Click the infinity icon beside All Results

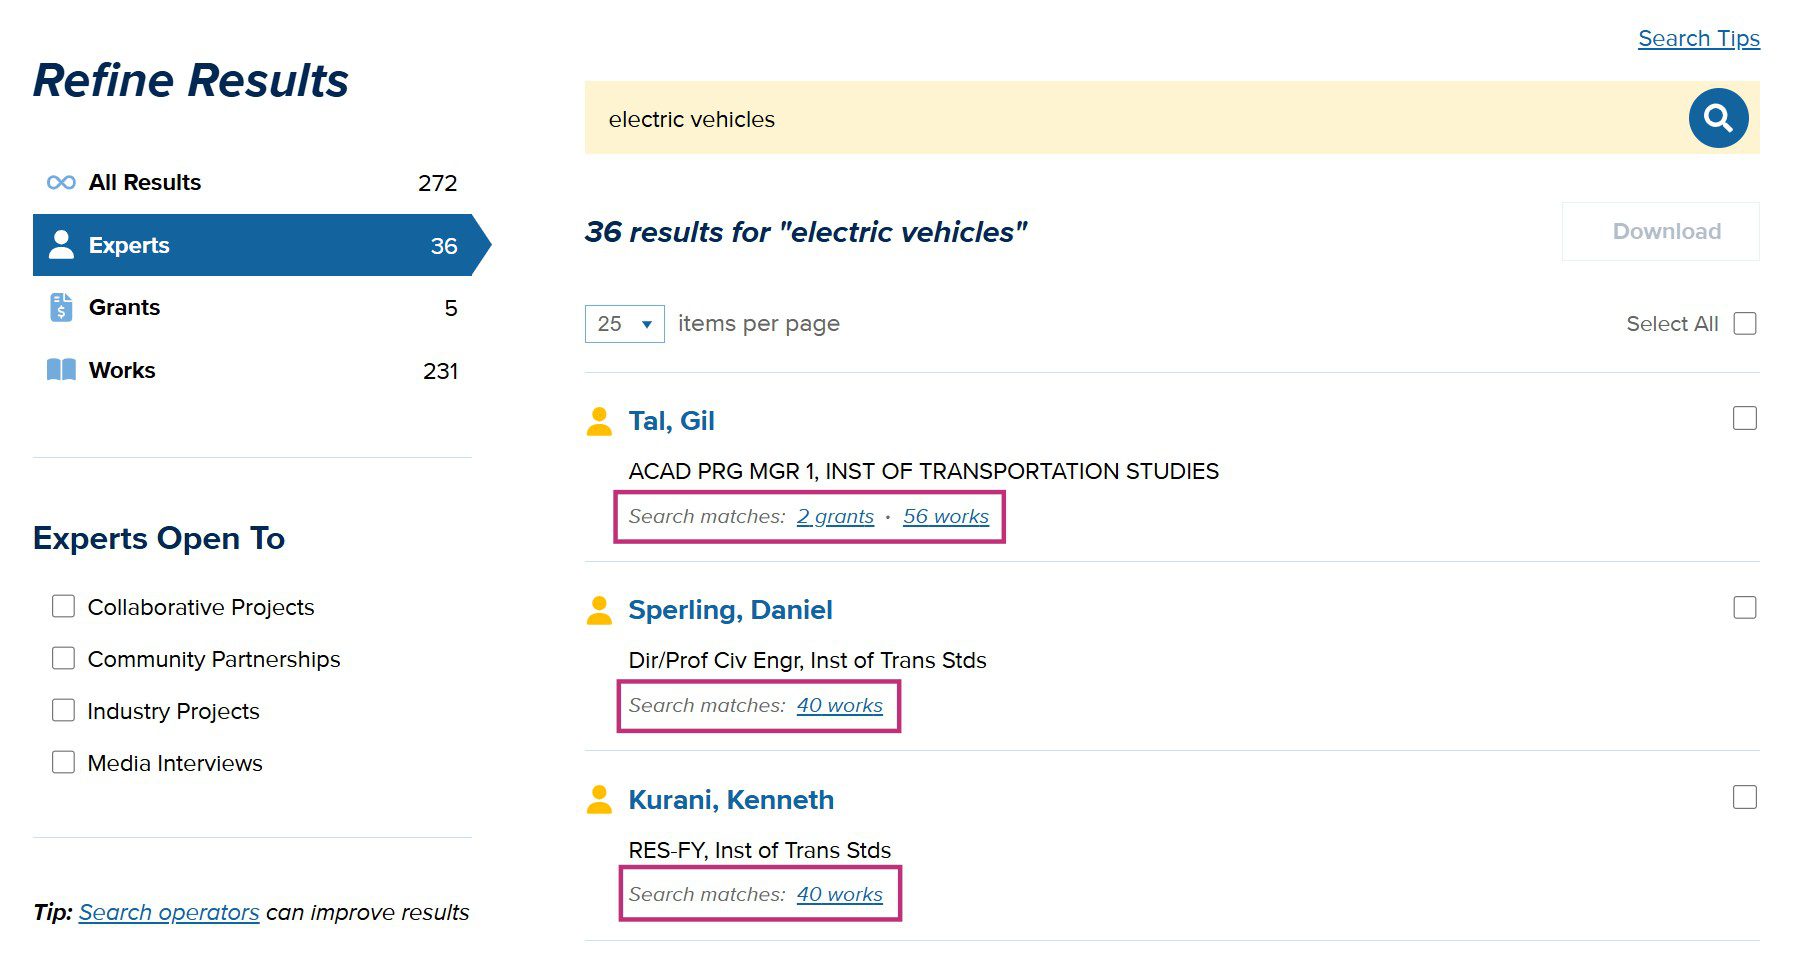point(61,182)
